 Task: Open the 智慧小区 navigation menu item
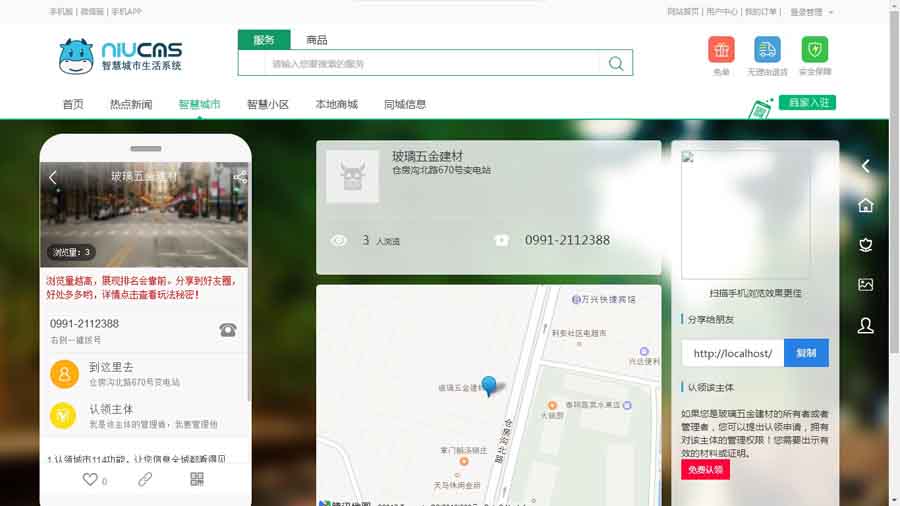[267, 104]
